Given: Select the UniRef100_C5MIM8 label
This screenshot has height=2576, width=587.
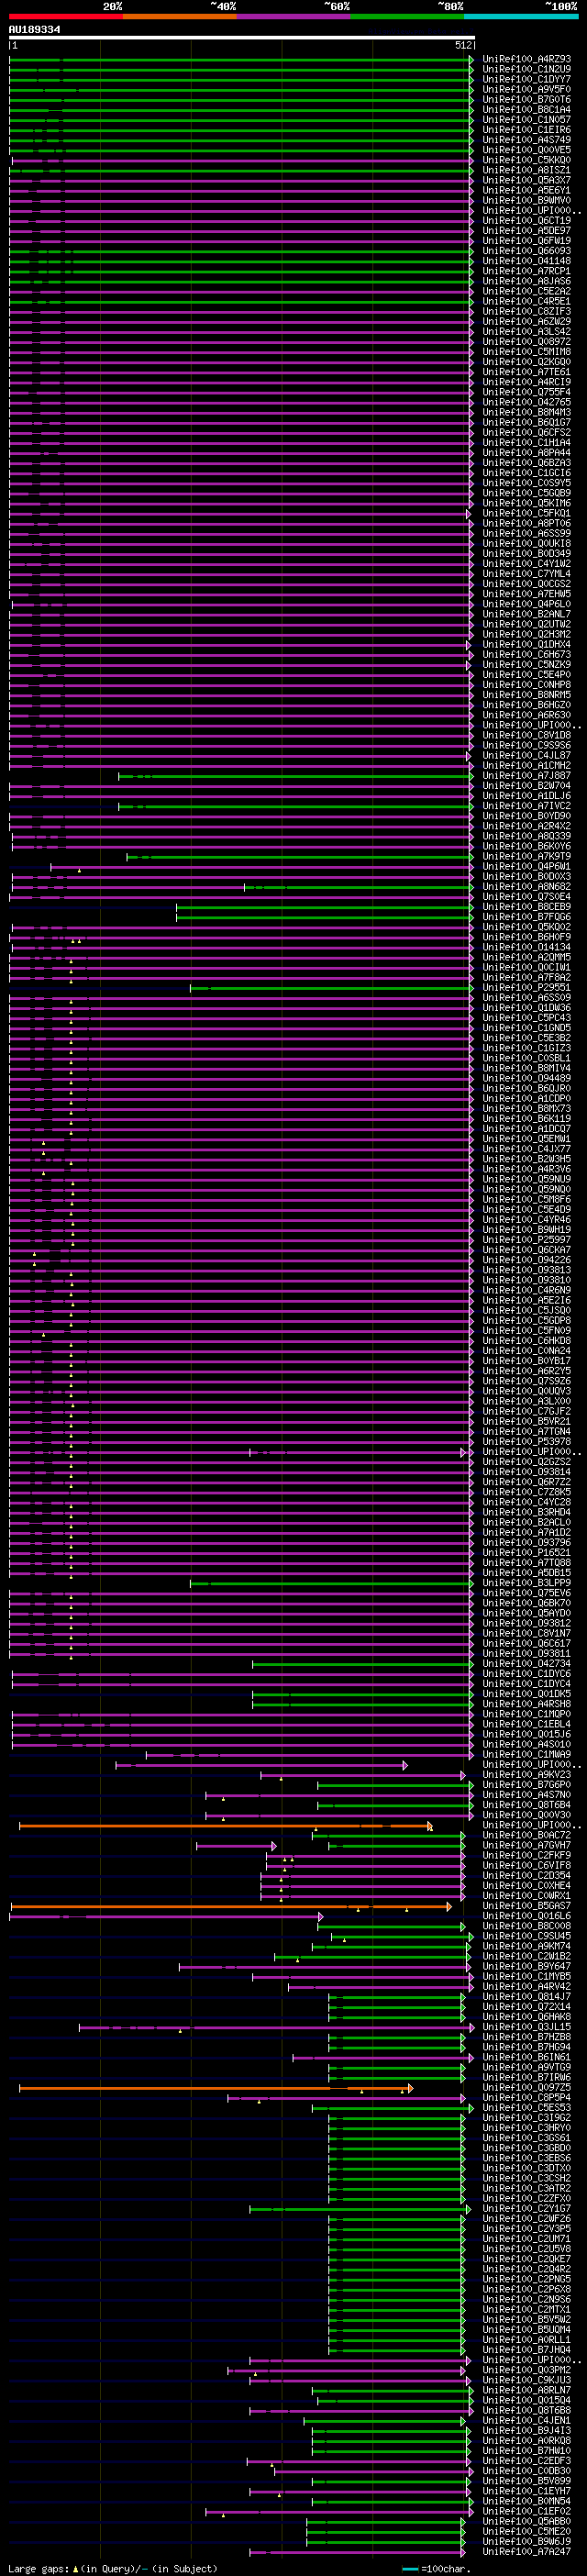Looking at the screenshot, I should 527,352.
